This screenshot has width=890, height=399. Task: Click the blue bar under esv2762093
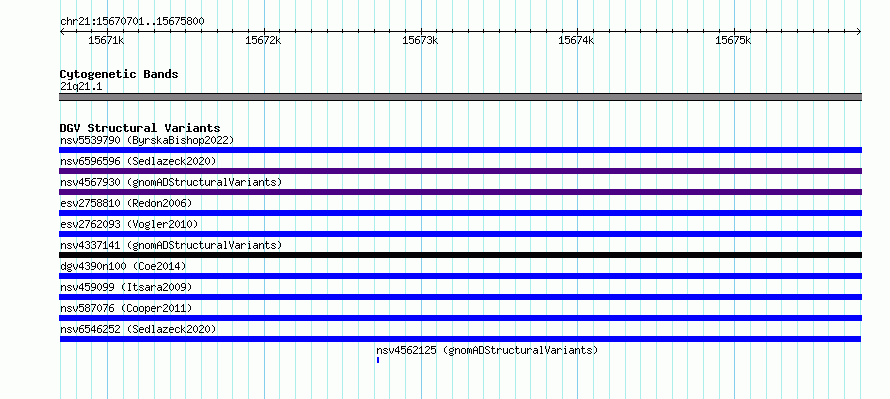pos(460,234)
